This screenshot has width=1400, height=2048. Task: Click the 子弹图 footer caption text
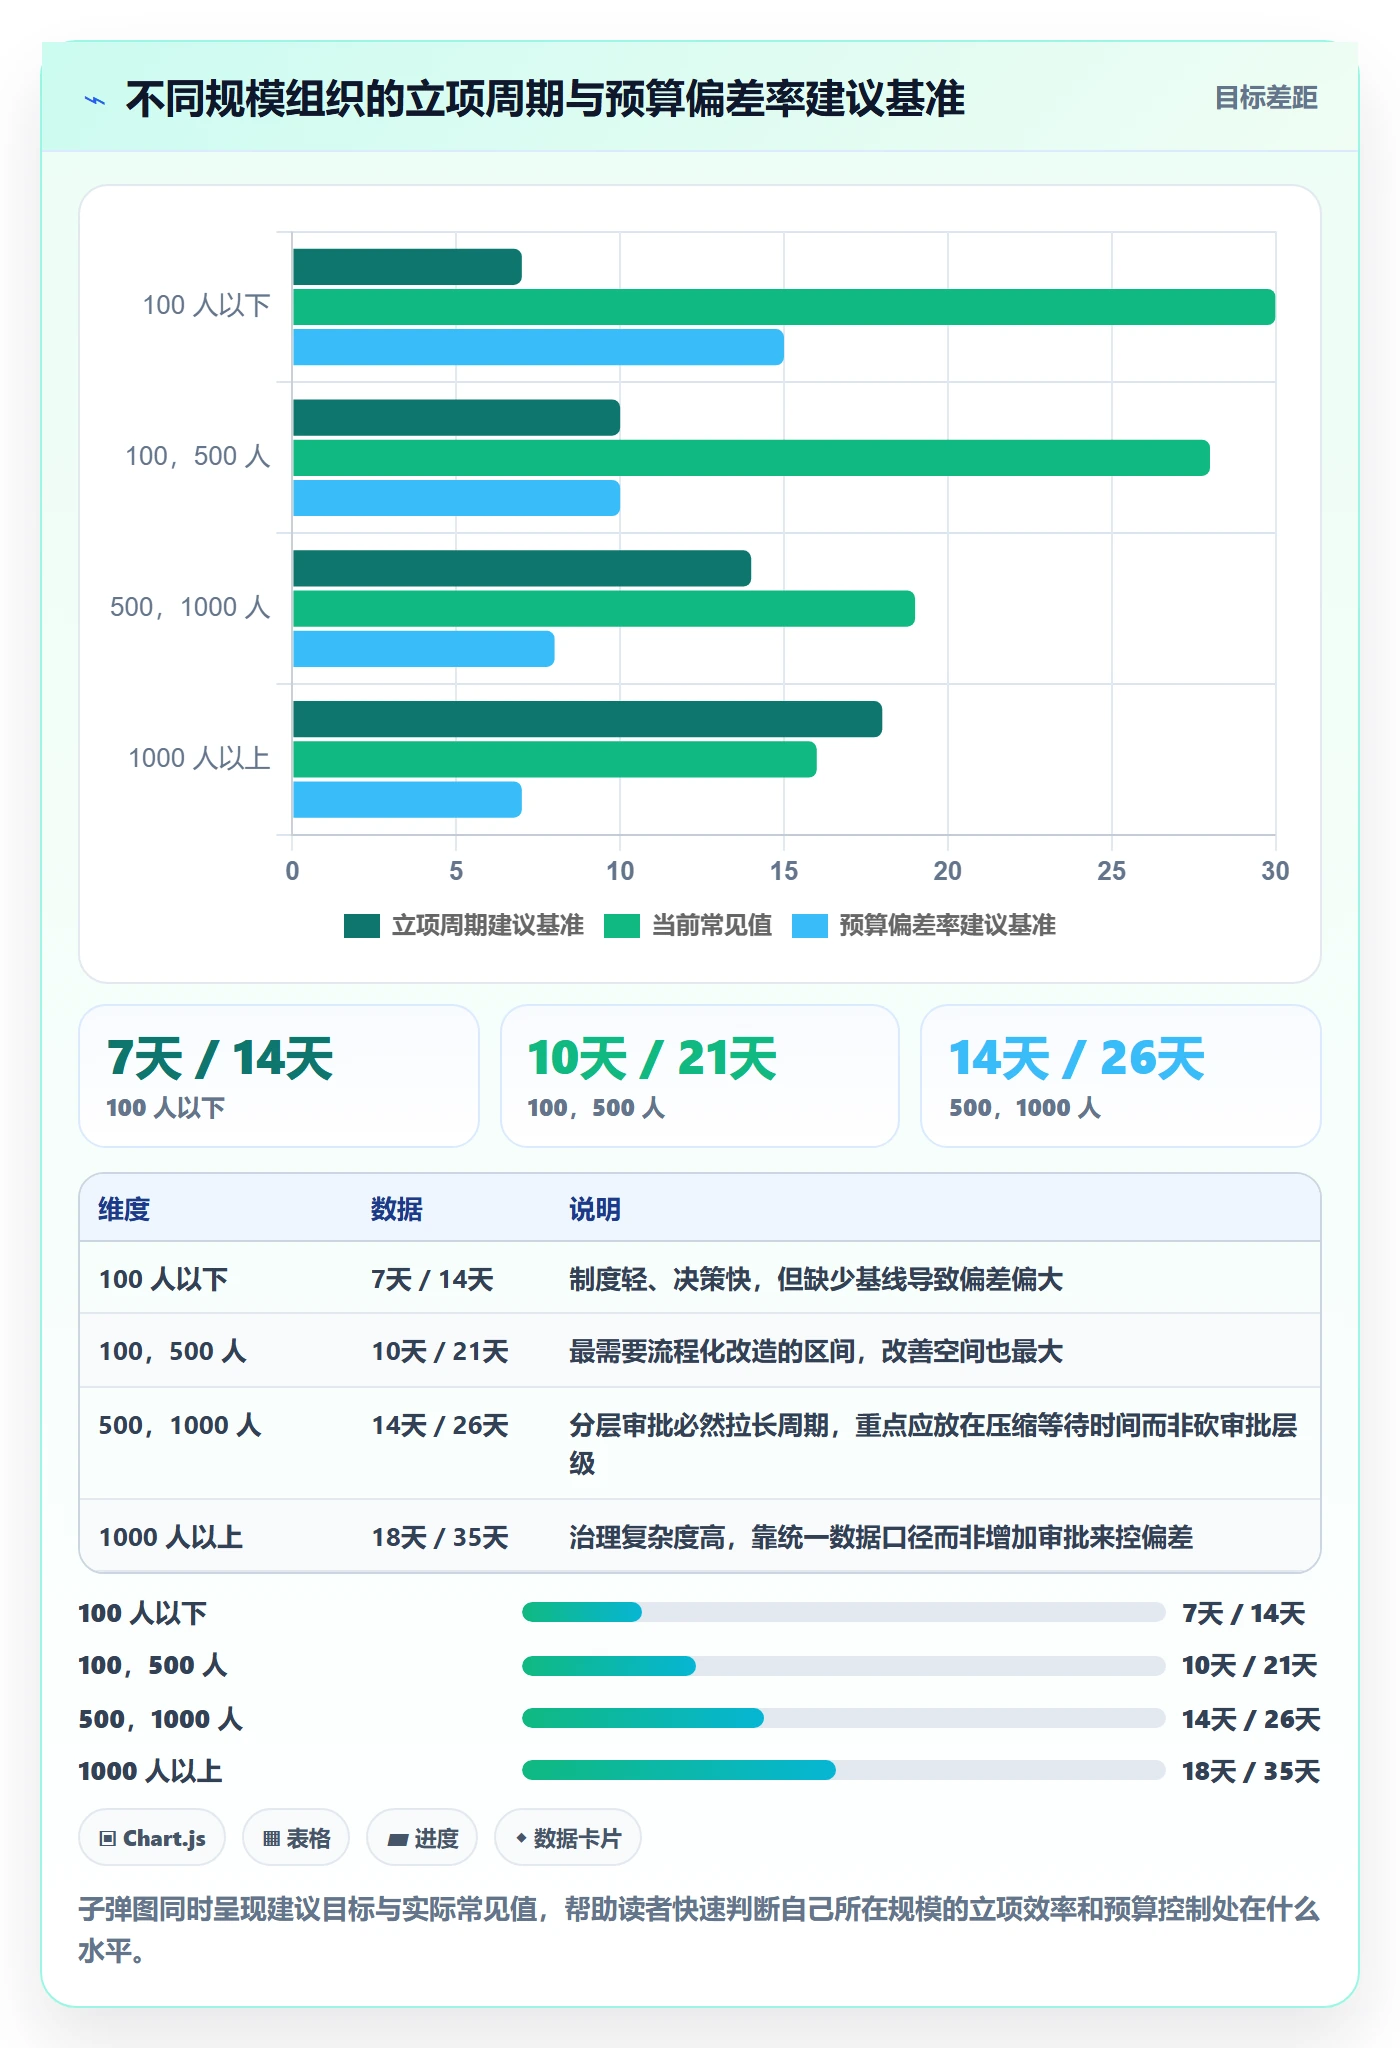pyautogui.click(x=699, y=1930)
